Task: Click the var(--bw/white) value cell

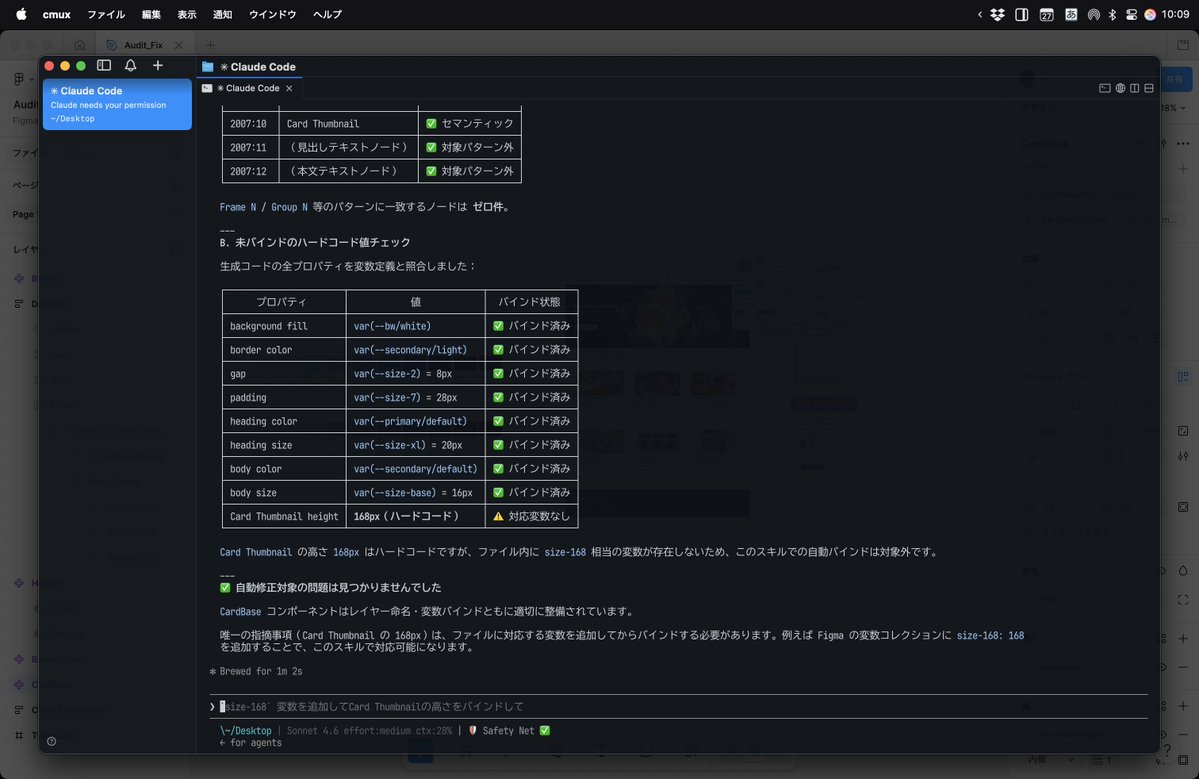Action: coord(415,326)
